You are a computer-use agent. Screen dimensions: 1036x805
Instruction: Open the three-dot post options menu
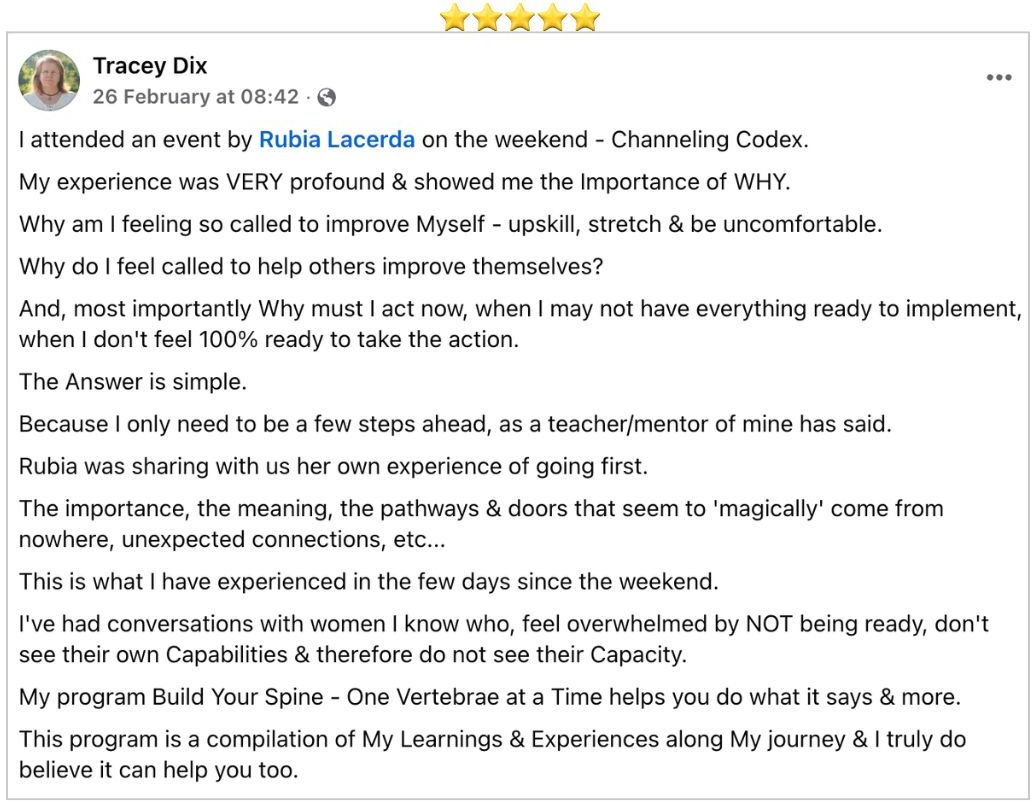[x=998, y=78]
